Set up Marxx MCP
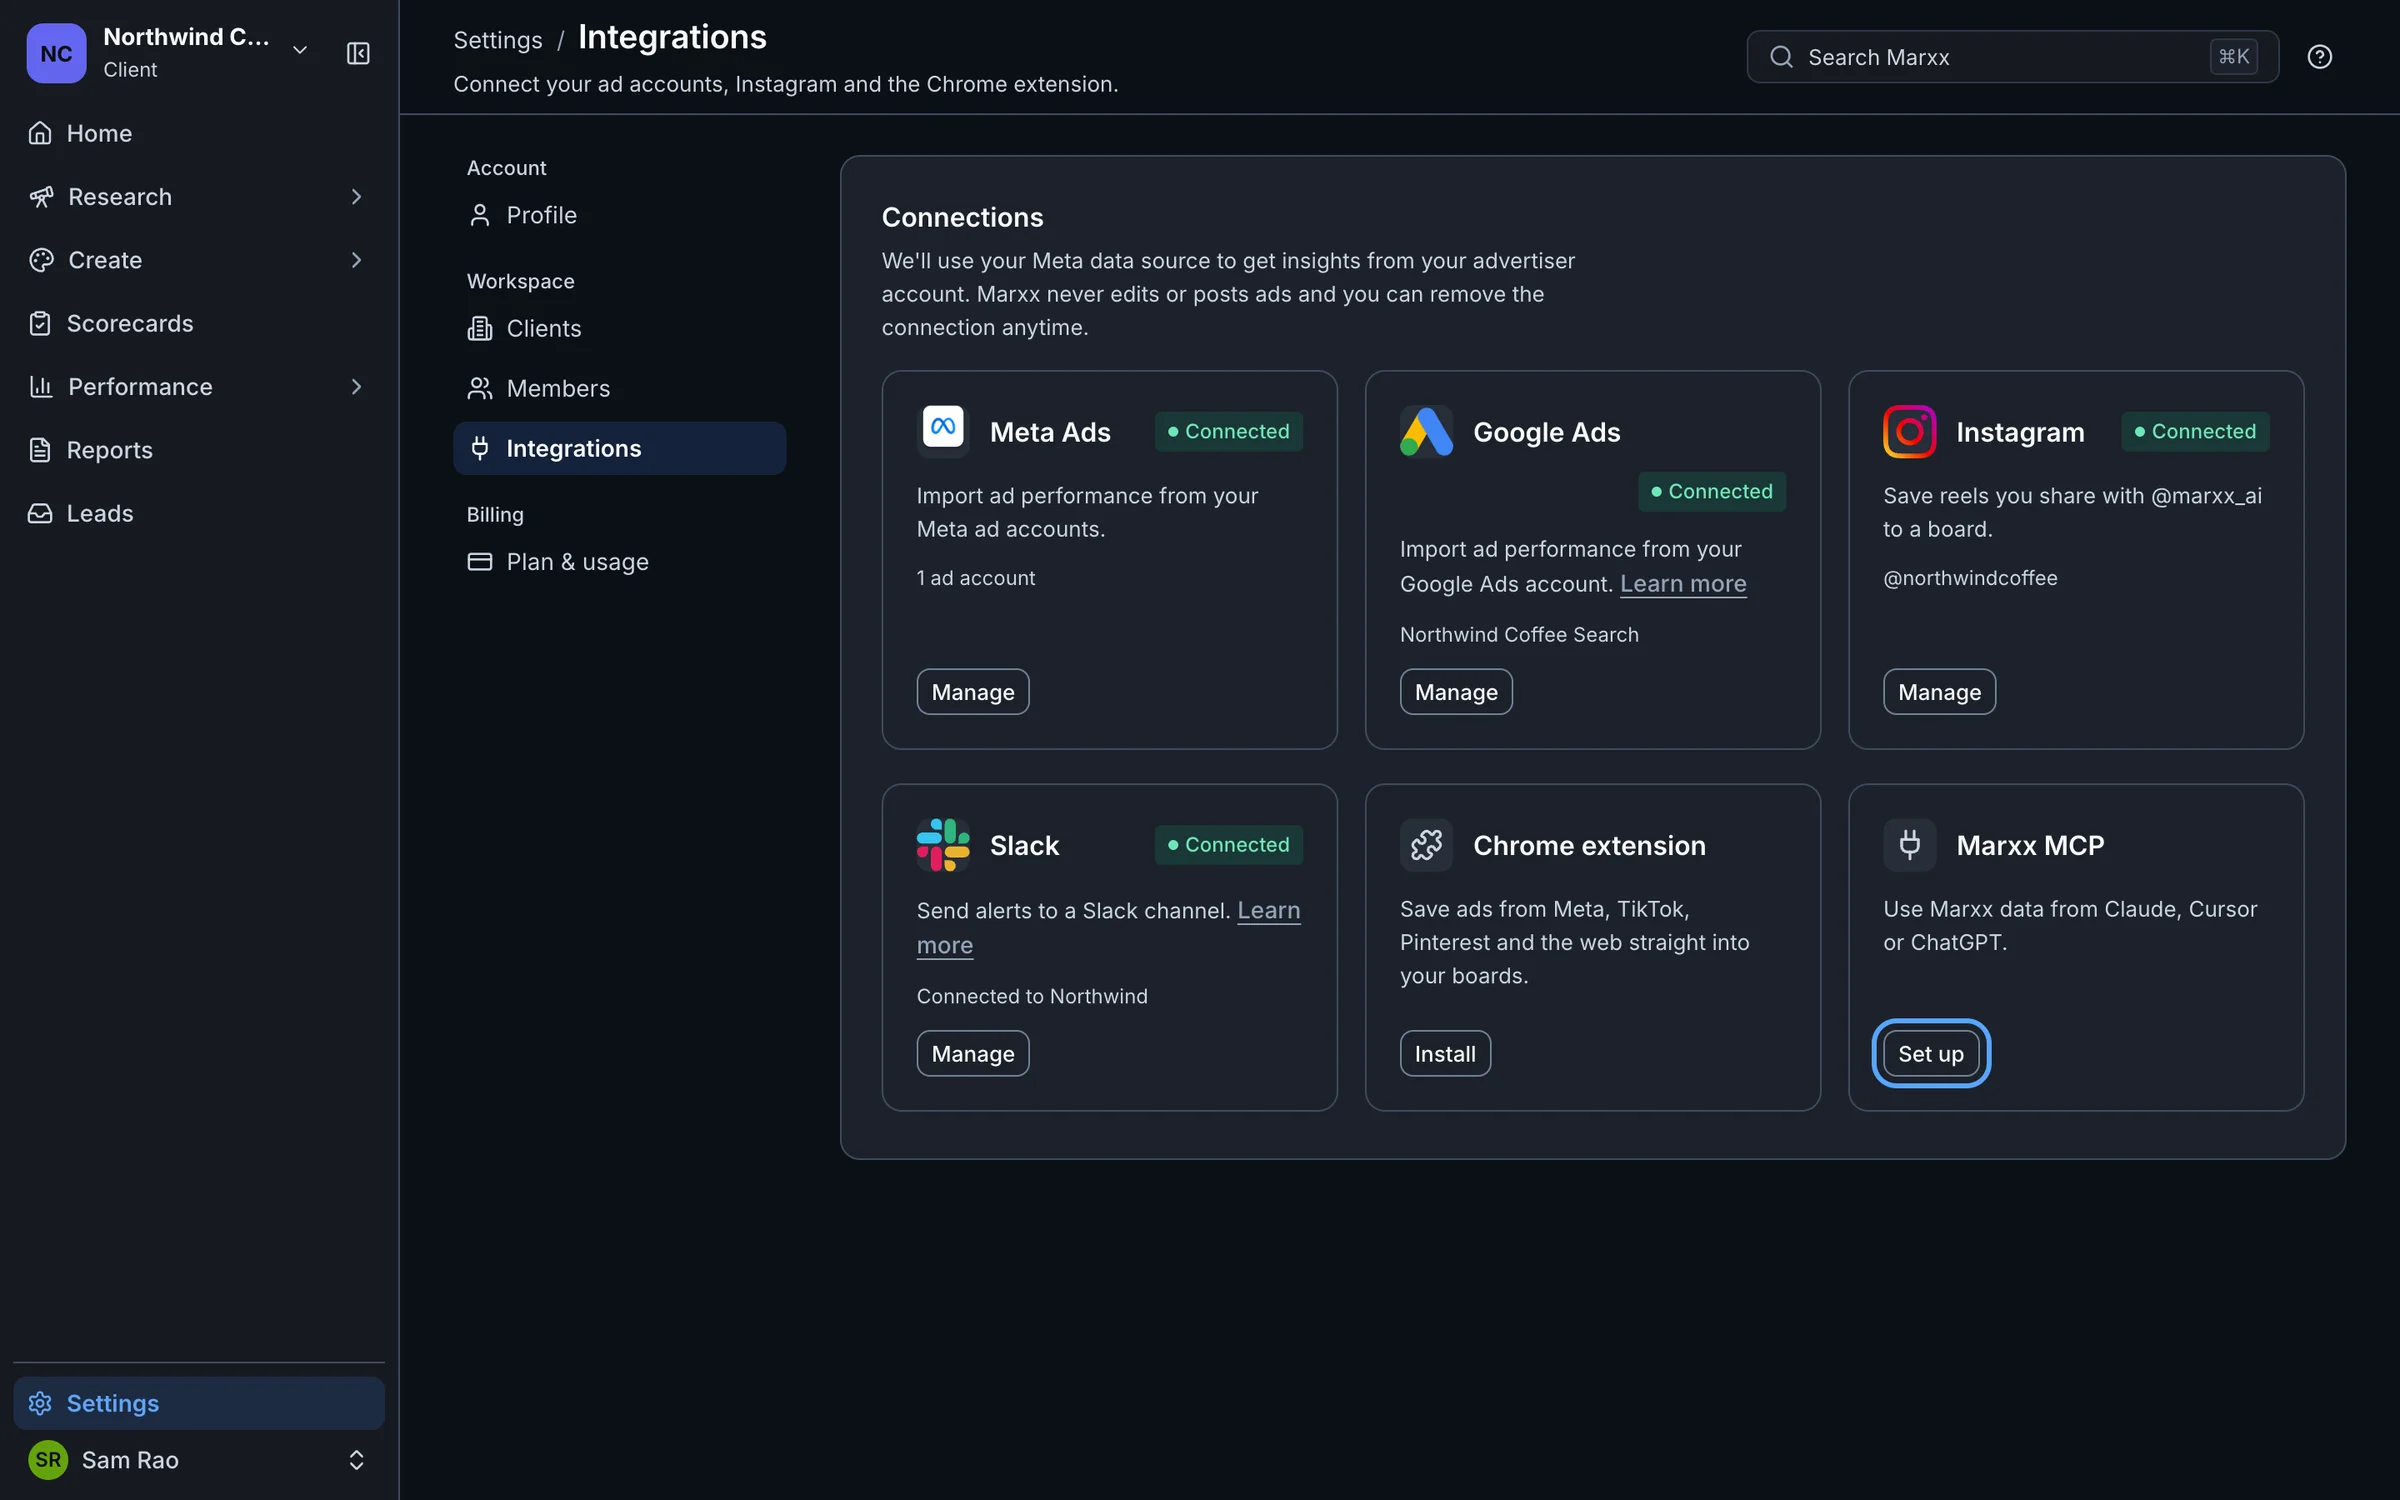Image resolution: width=2400 pixels, height=1500 pixels. [1930, 1054]
